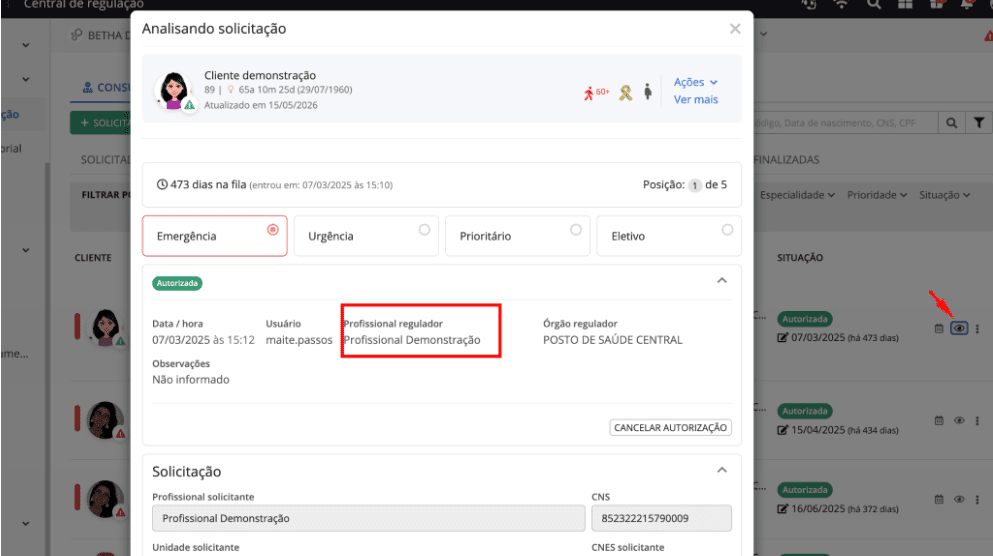The width and height of the screenshot is (993, 556).
Task: Click the second client avatar in the list
Action: click(106, 420)
